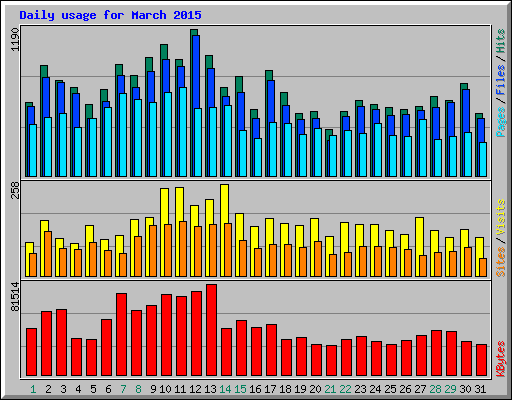The image size is (512, 400).
Task: Click day label 25 on the x-axis
Action: click(x=390, y=389)
